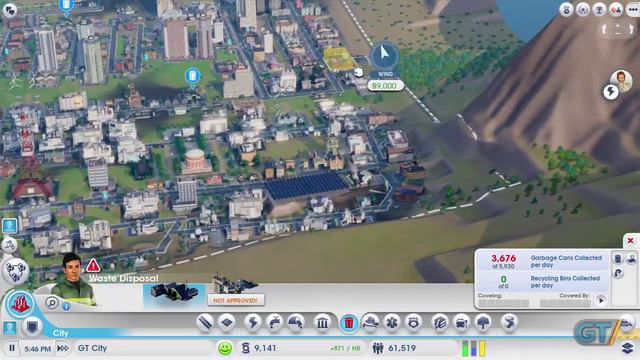Click the GT City name field

(143, 348)
